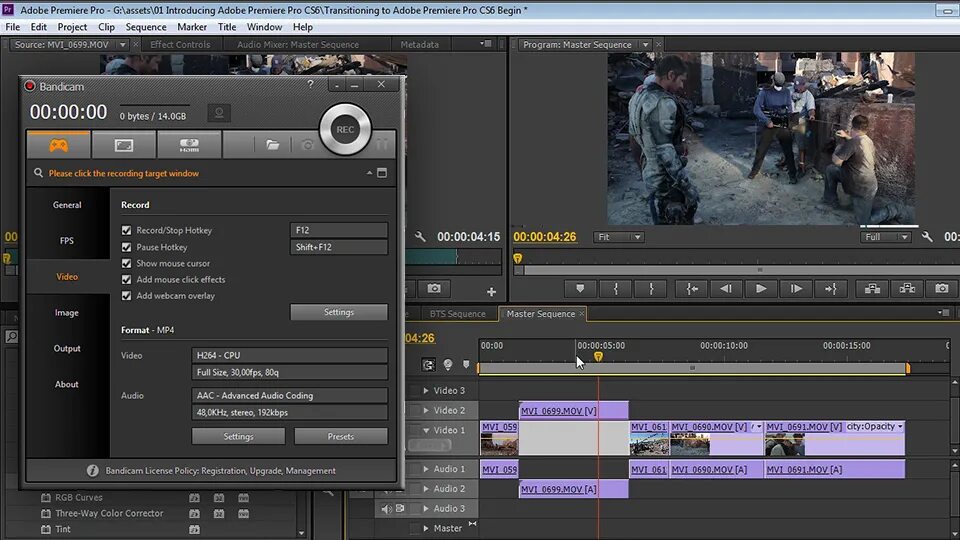
Task: Click Format section Settings button
Action: pos(238,437)
